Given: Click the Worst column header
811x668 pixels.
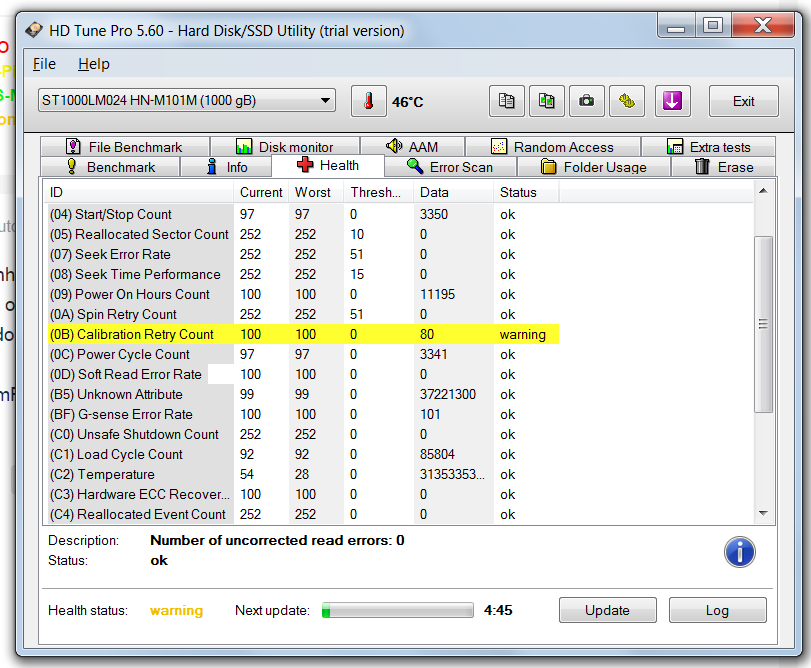Looking at the screenshot, I should coord(316,192).
